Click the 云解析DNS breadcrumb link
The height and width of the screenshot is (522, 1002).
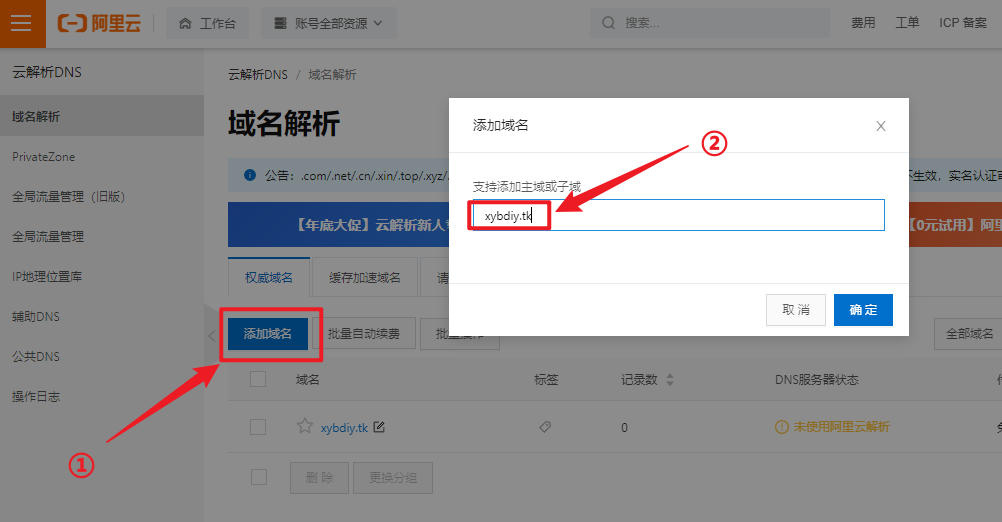(258, 75)
